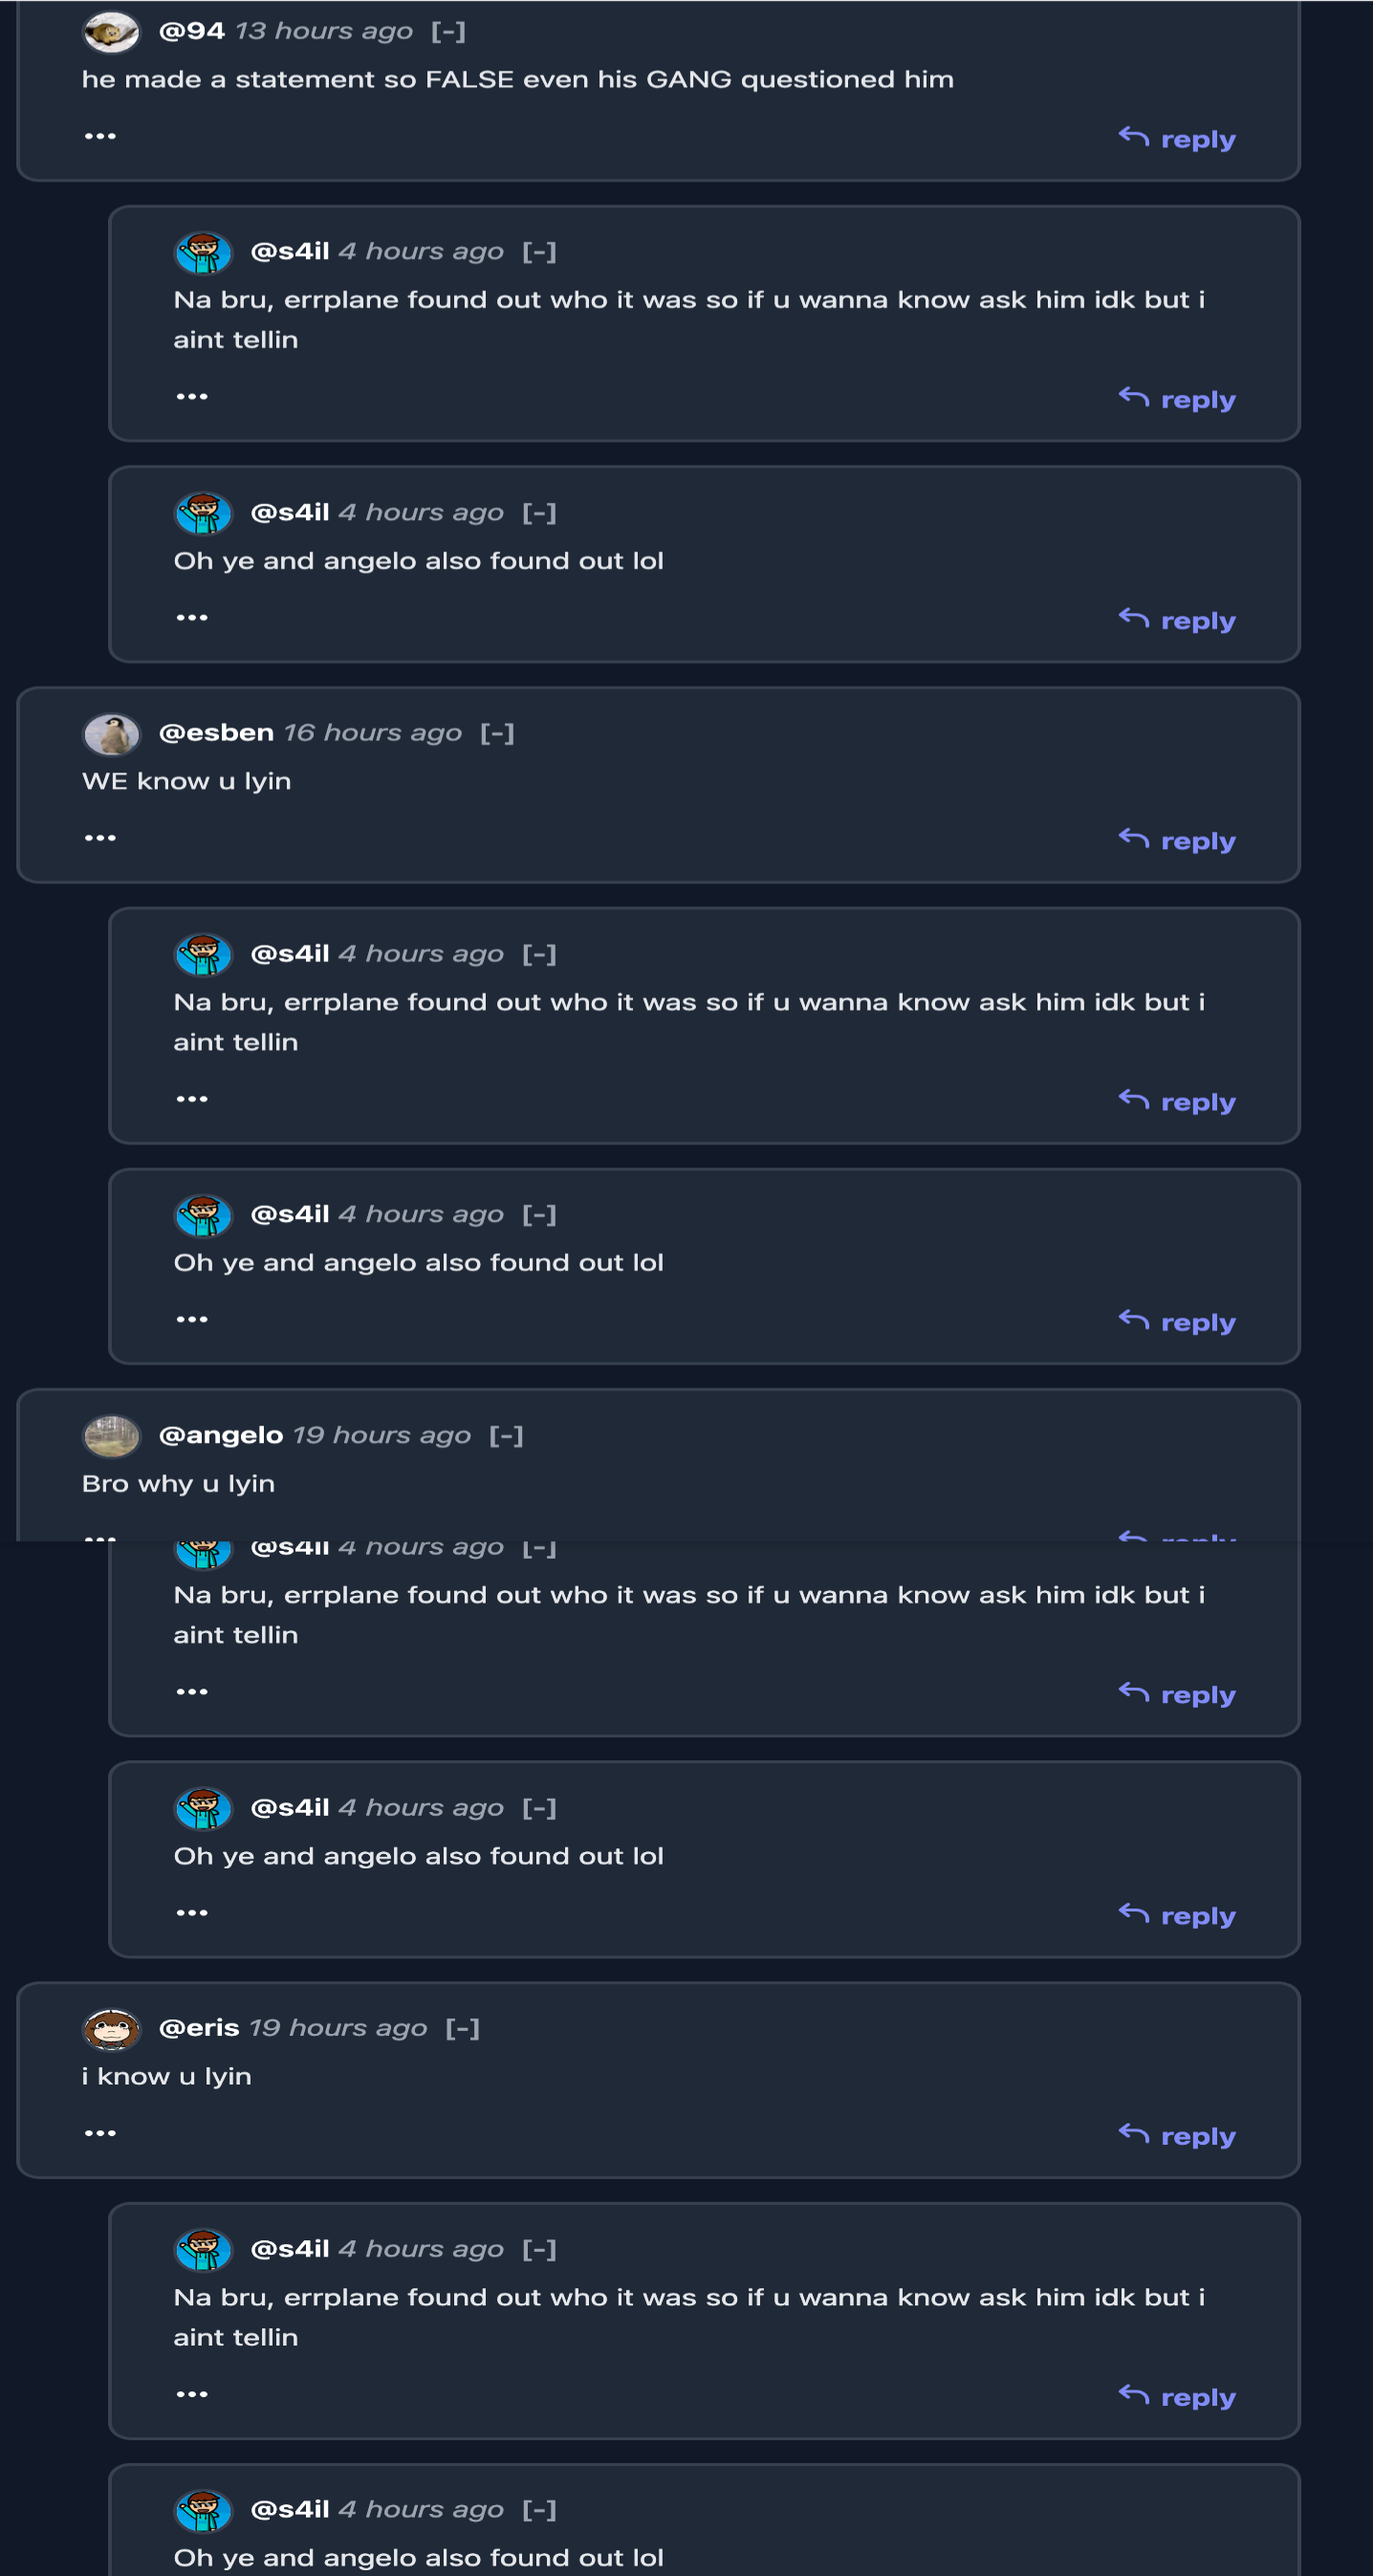Toggle [-] next to @angelo's timestamp

[506, 1436]
